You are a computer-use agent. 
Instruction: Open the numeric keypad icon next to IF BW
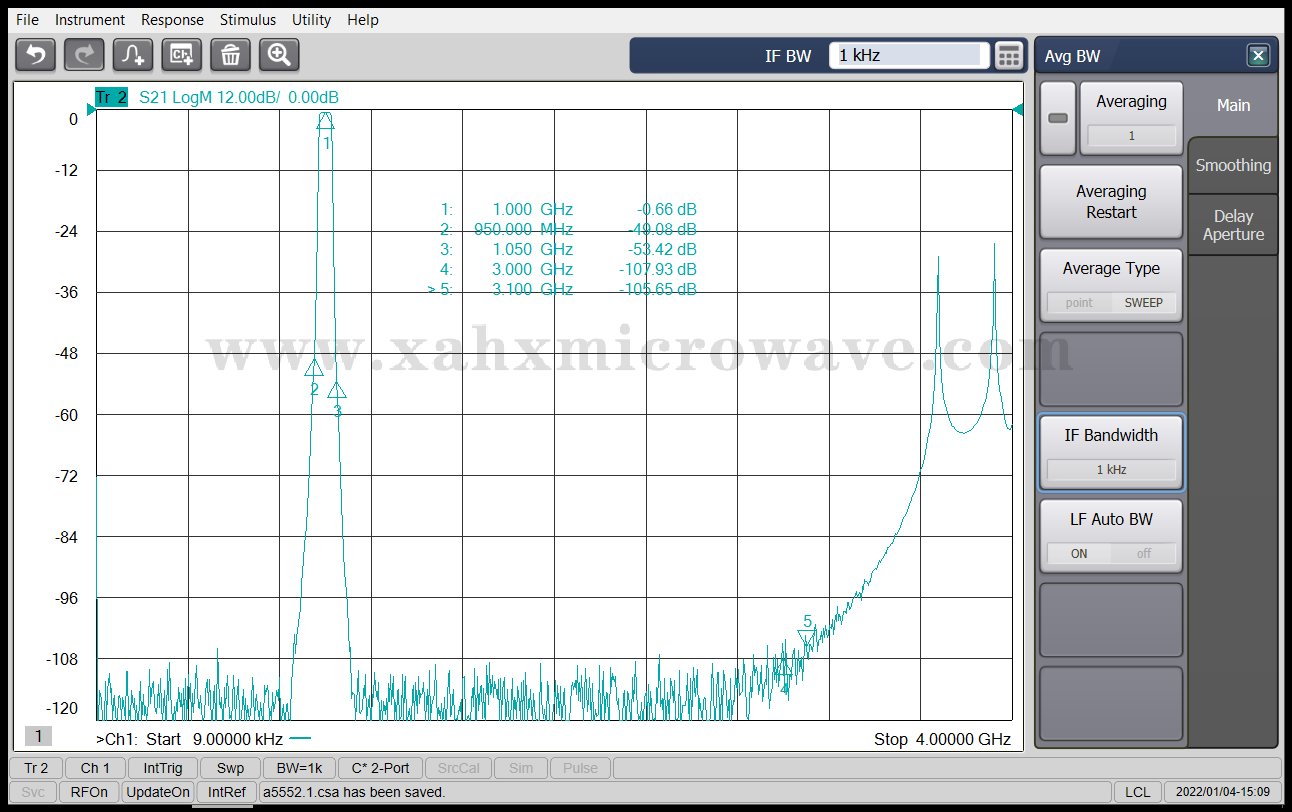coord(1009,56)
